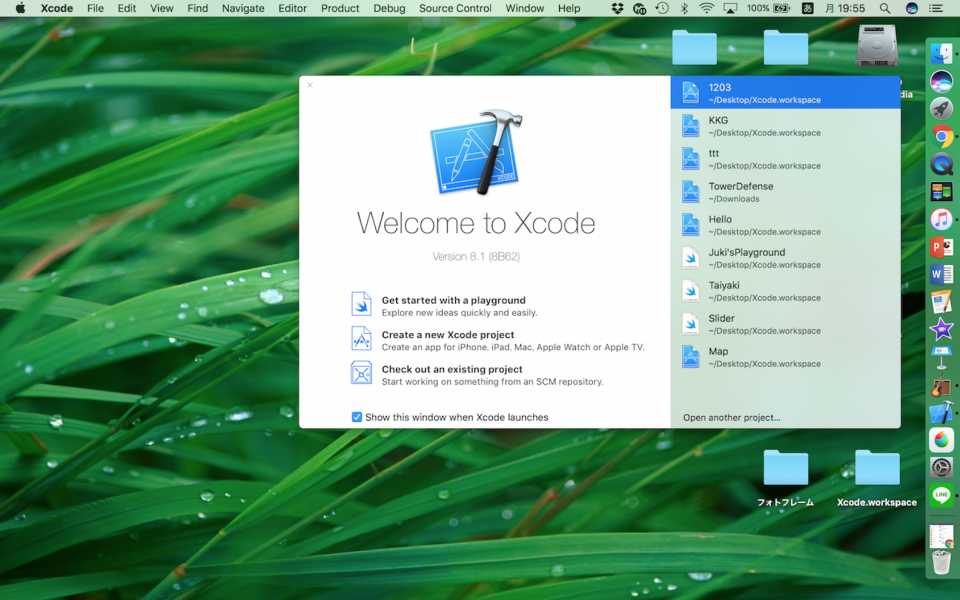Viewport: 960px width, 600px height.
Task: Open the Editor menu
Action: tap(293, 8)
